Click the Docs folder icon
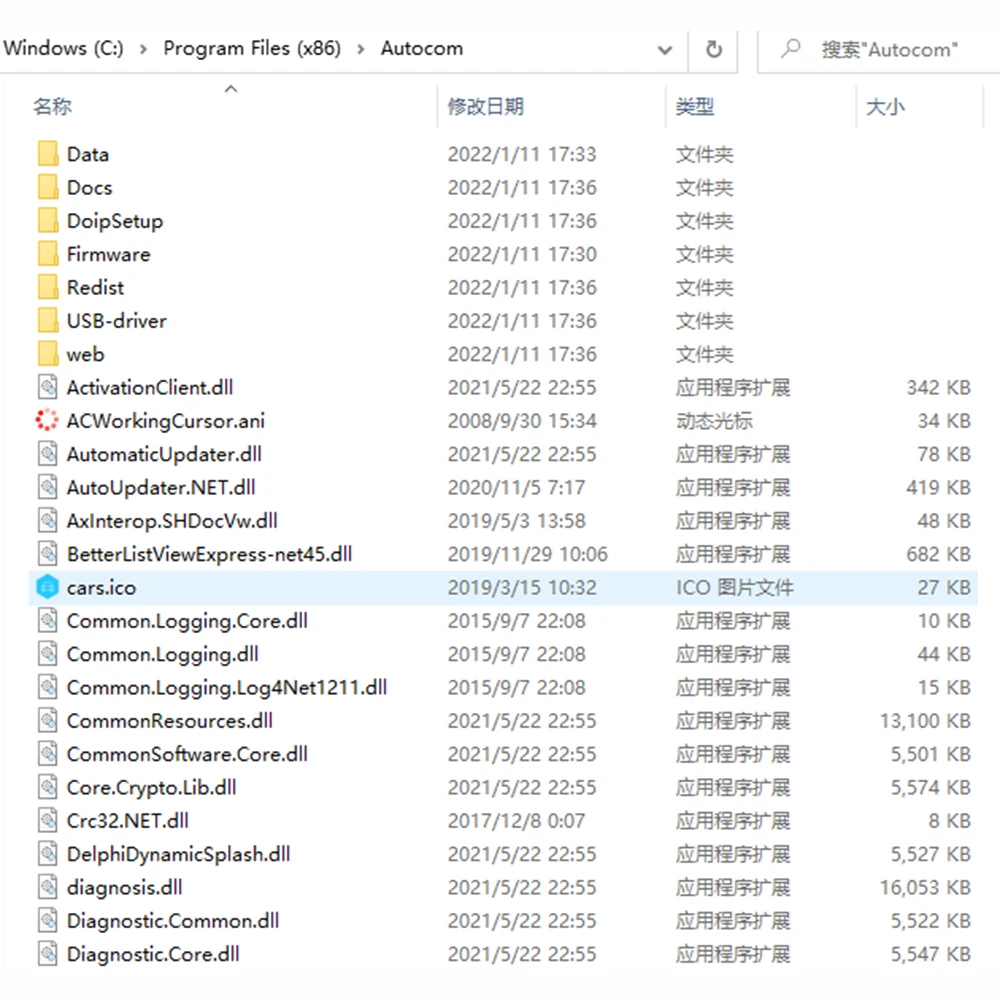The image size is (1000, 1000). pyautogui.click(x=48, y=188)
